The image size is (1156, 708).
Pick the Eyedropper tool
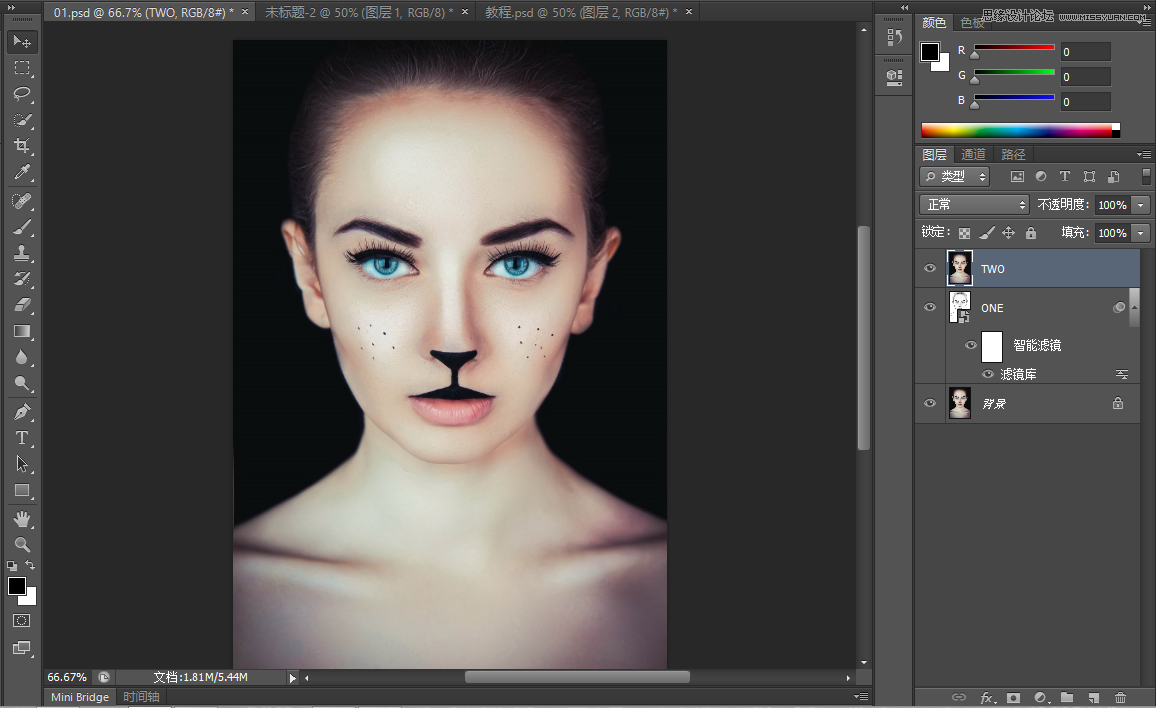click(22, 173)
